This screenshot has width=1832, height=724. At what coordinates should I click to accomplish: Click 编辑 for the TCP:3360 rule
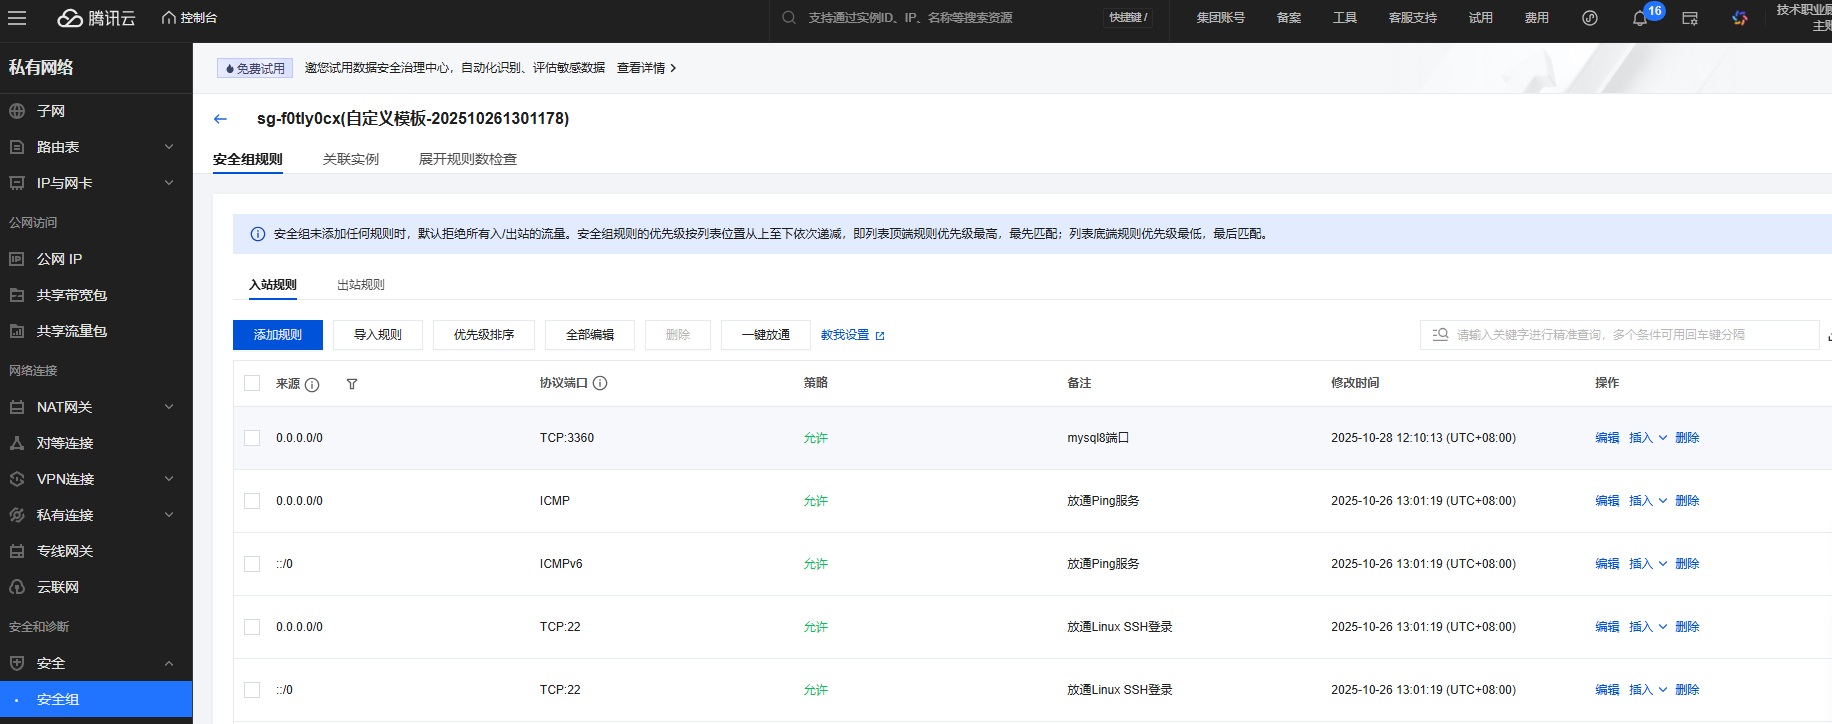coord(1607,438)
